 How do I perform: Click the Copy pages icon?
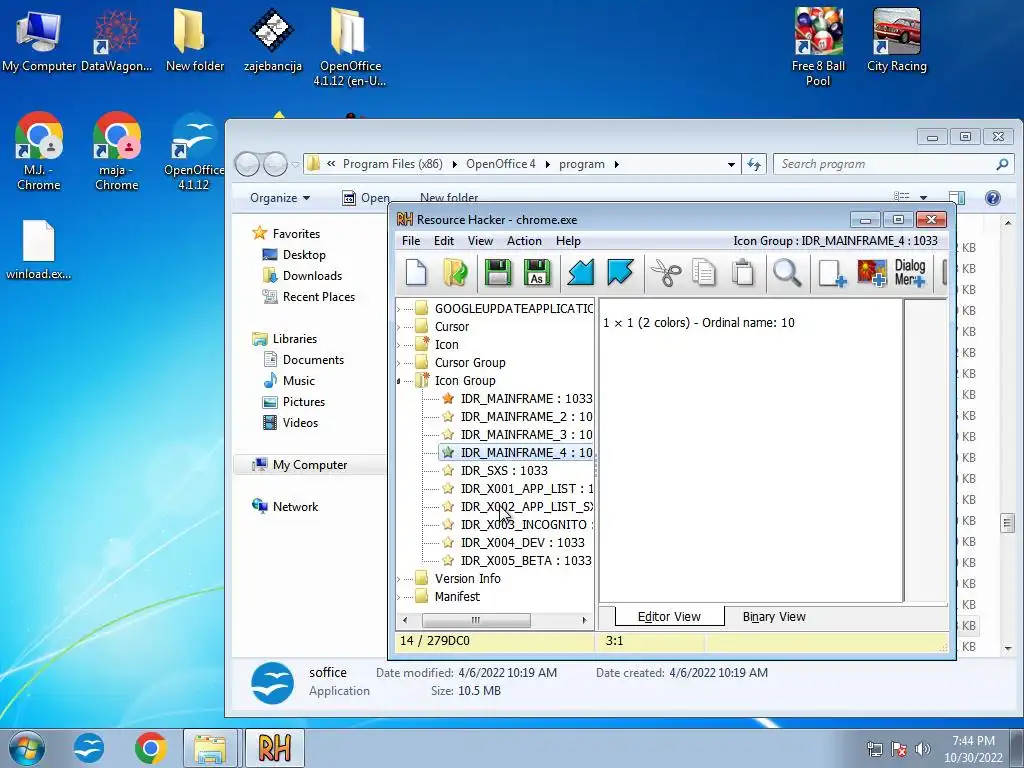[704, 272]
